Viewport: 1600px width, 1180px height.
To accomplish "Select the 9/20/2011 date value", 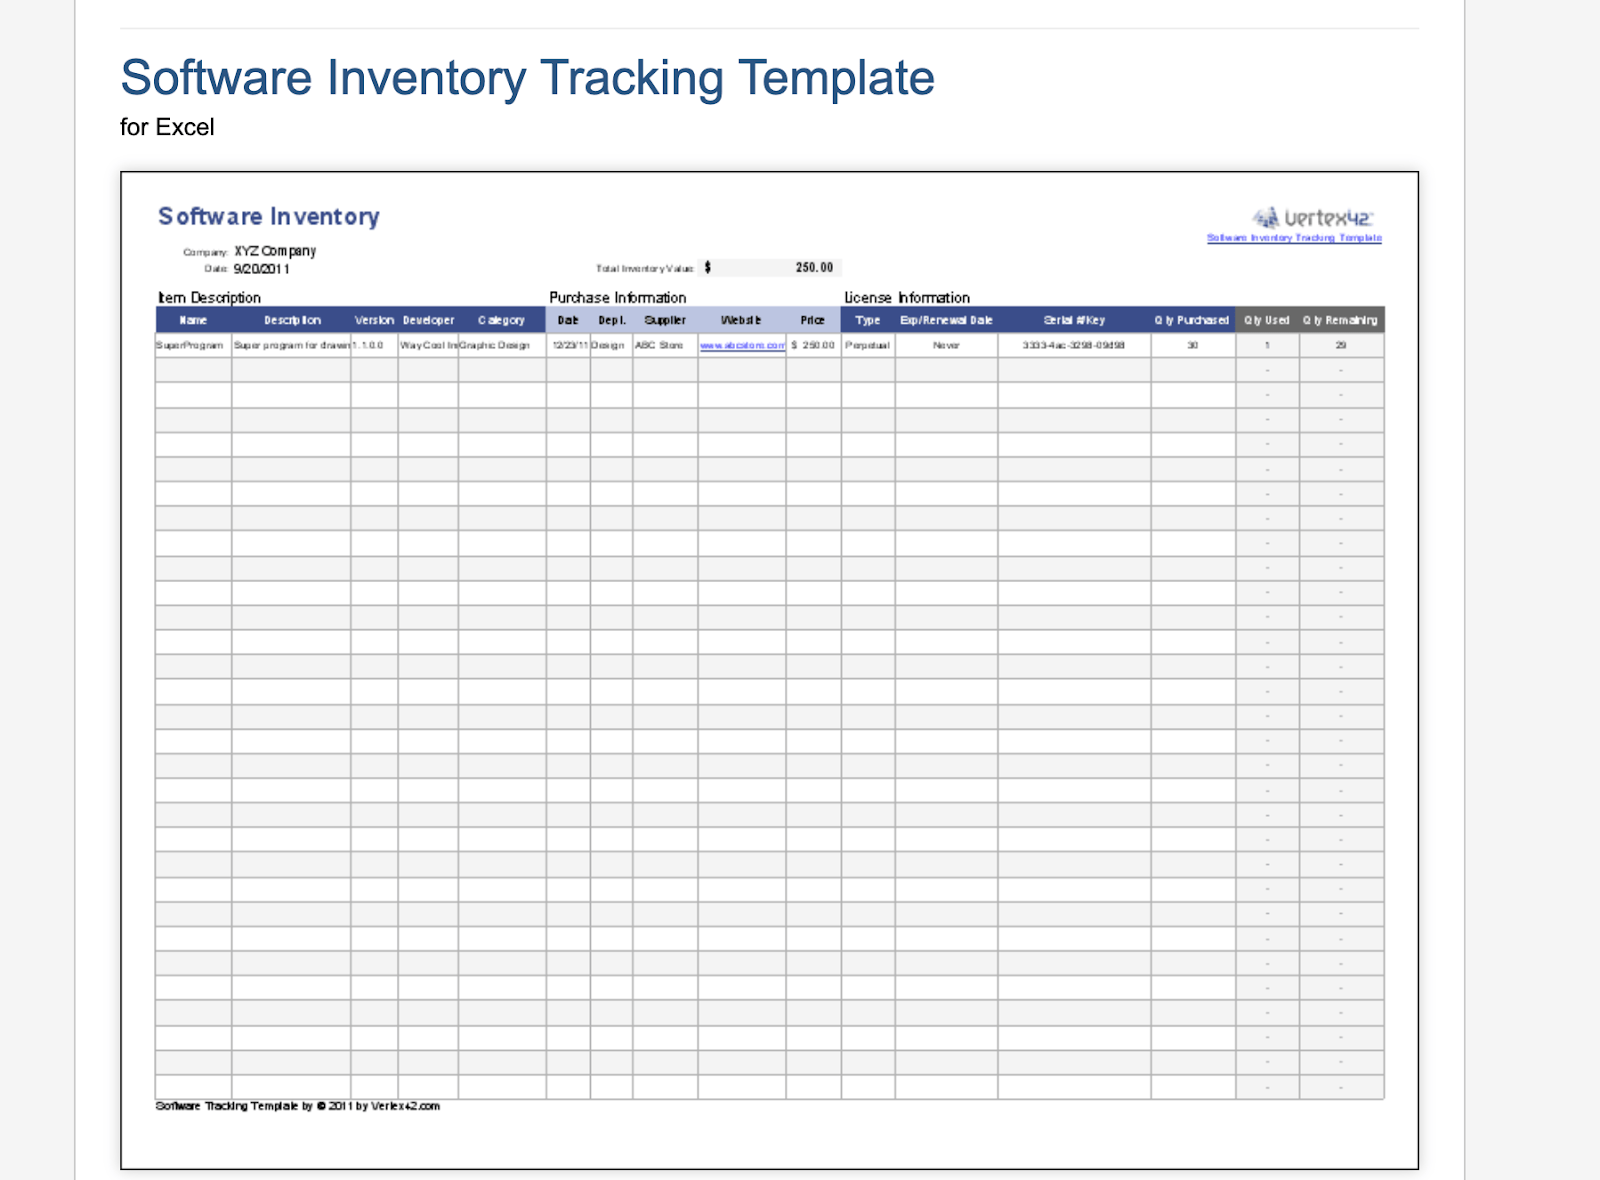I will pos(262,269).
